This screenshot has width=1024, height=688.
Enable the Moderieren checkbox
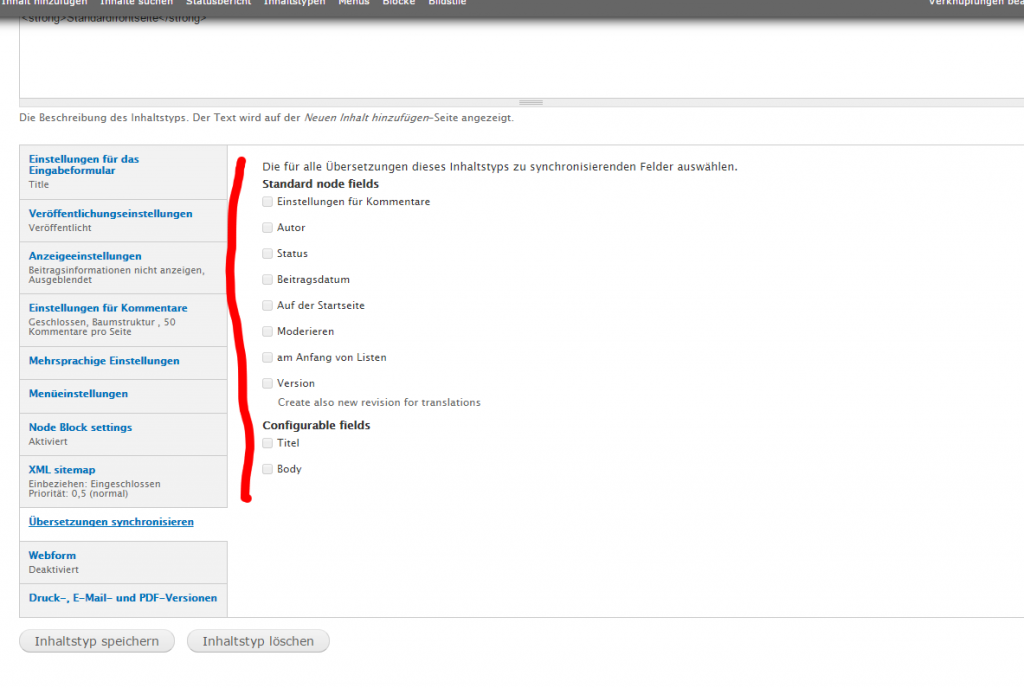[267, 332]
